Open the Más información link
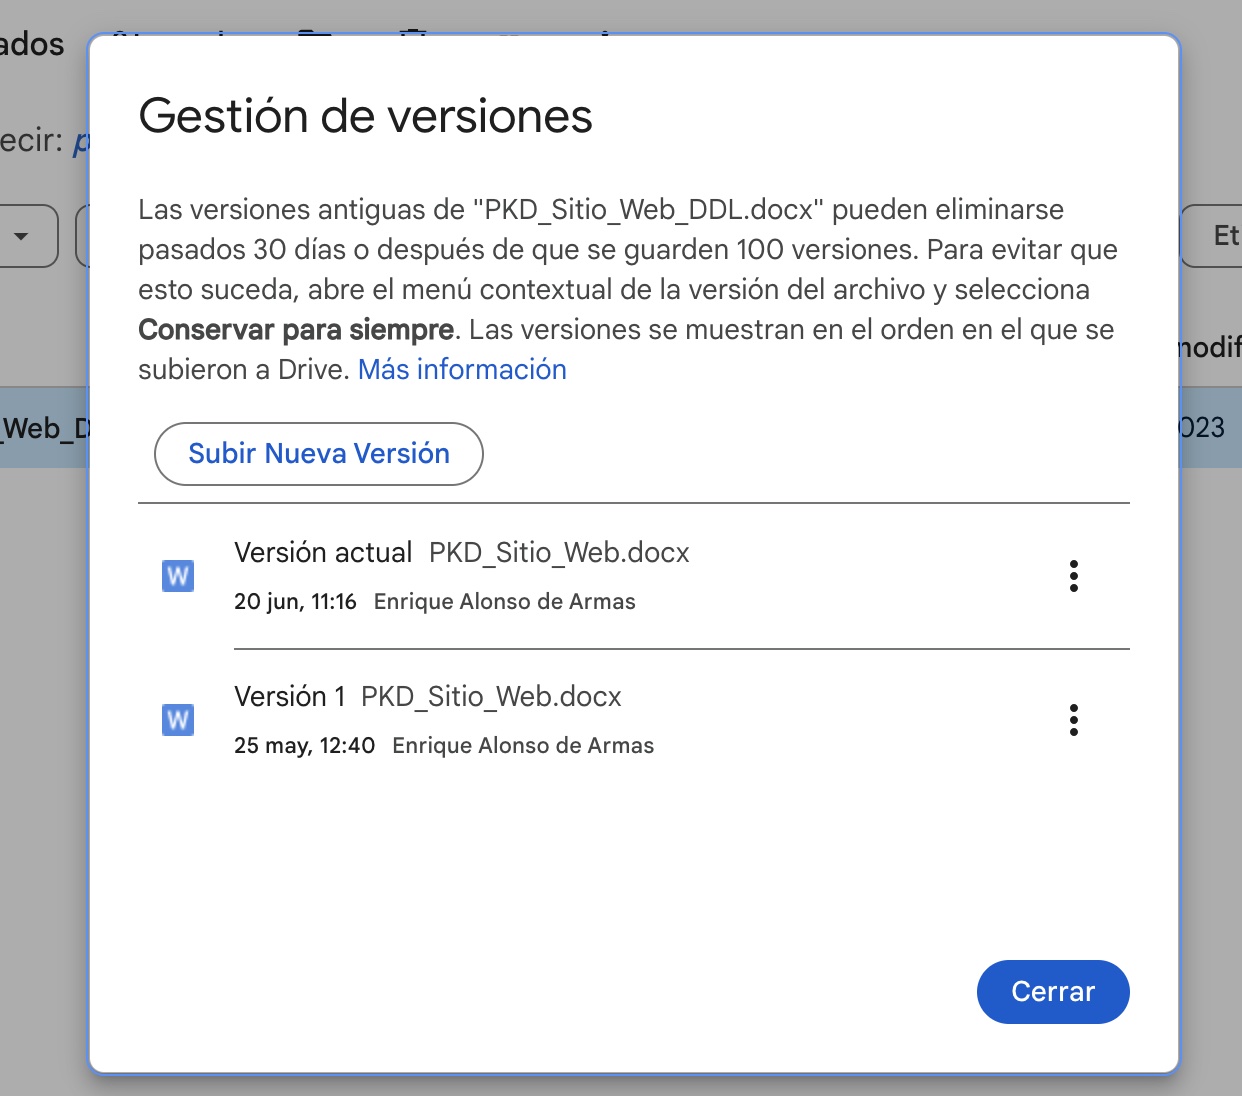 (x=462, y=370)
